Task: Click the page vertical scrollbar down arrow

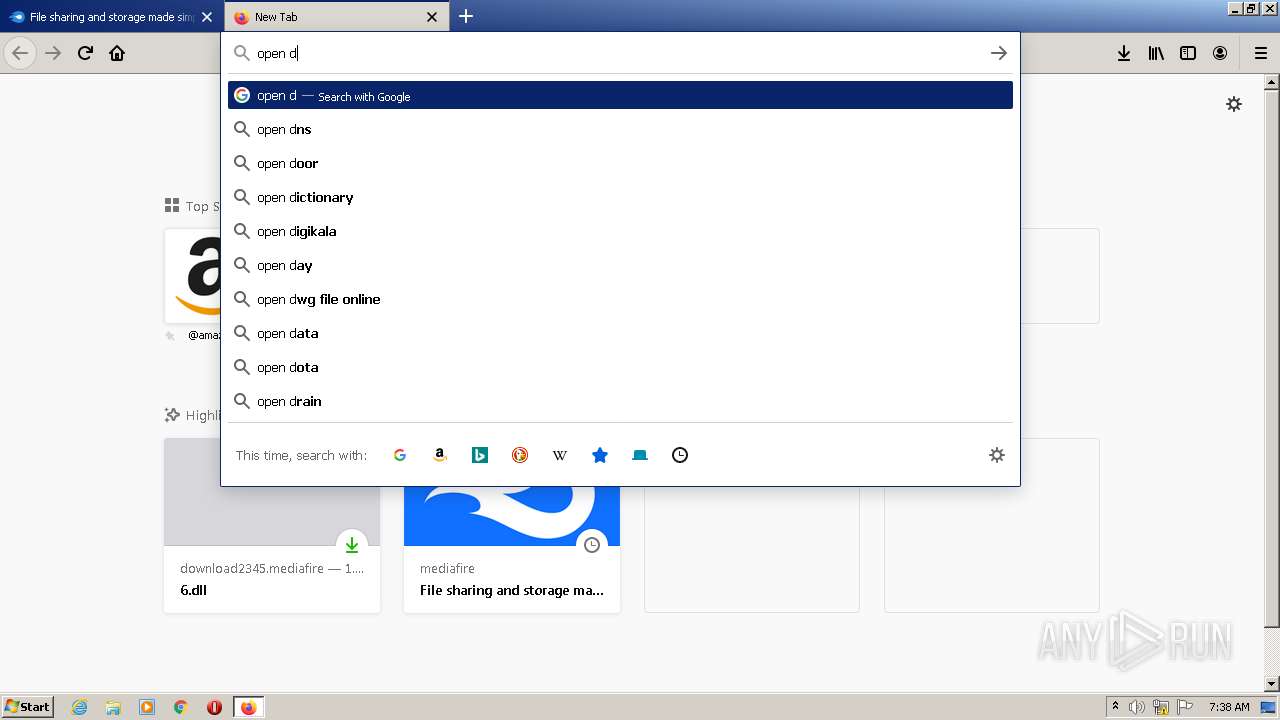Action: [1271, 684]
